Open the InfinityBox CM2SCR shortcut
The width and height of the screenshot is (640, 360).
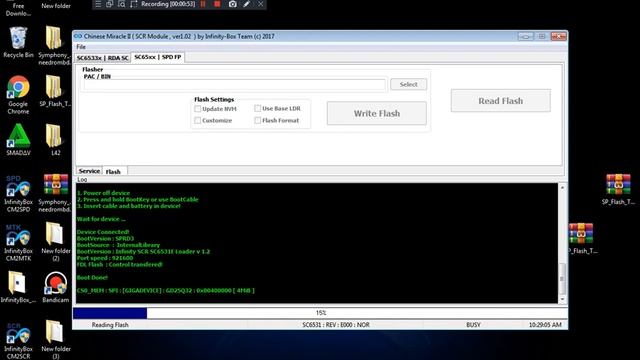[18, 340]
